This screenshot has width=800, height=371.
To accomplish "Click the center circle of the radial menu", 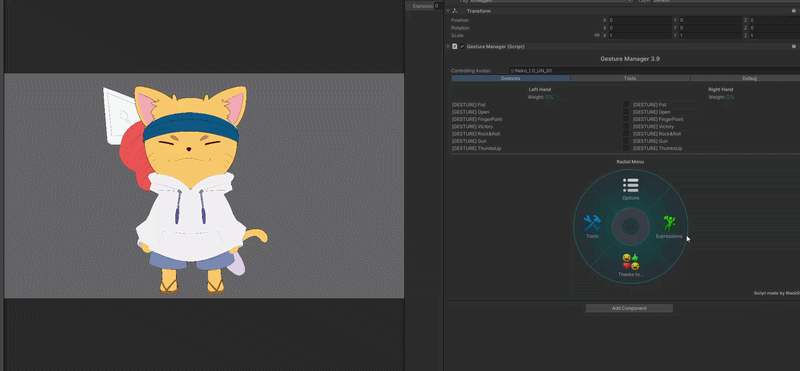I will (631, 226).
